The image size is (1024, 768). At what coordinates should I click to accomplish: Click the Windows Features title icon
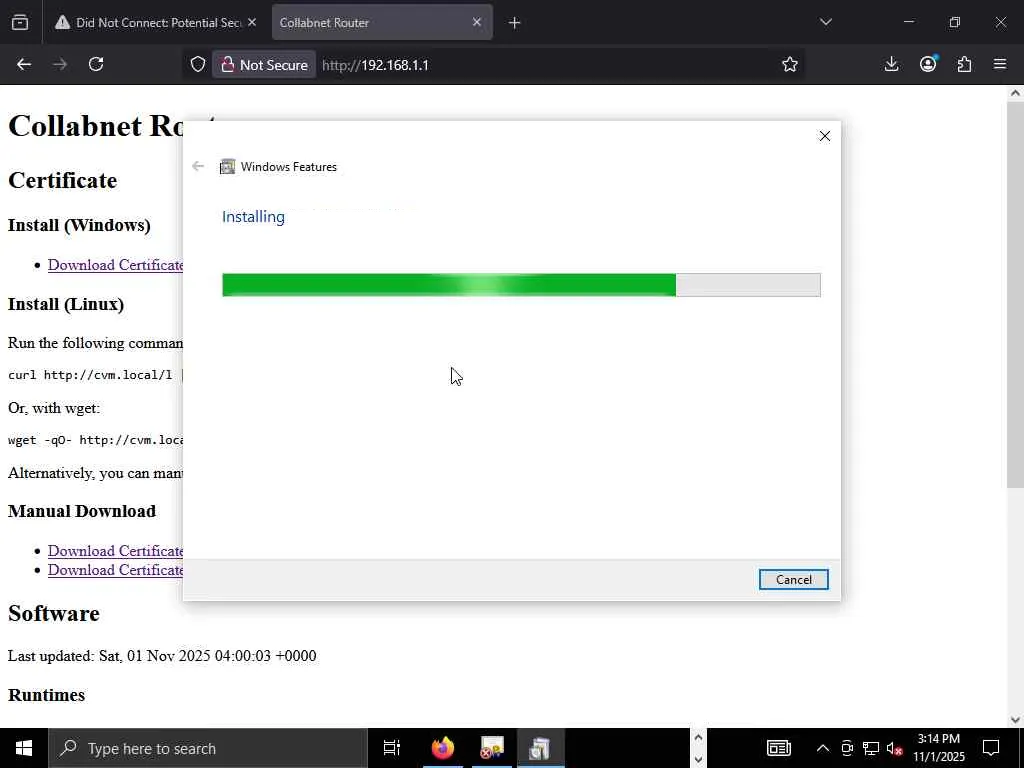[x=227, y=167]
